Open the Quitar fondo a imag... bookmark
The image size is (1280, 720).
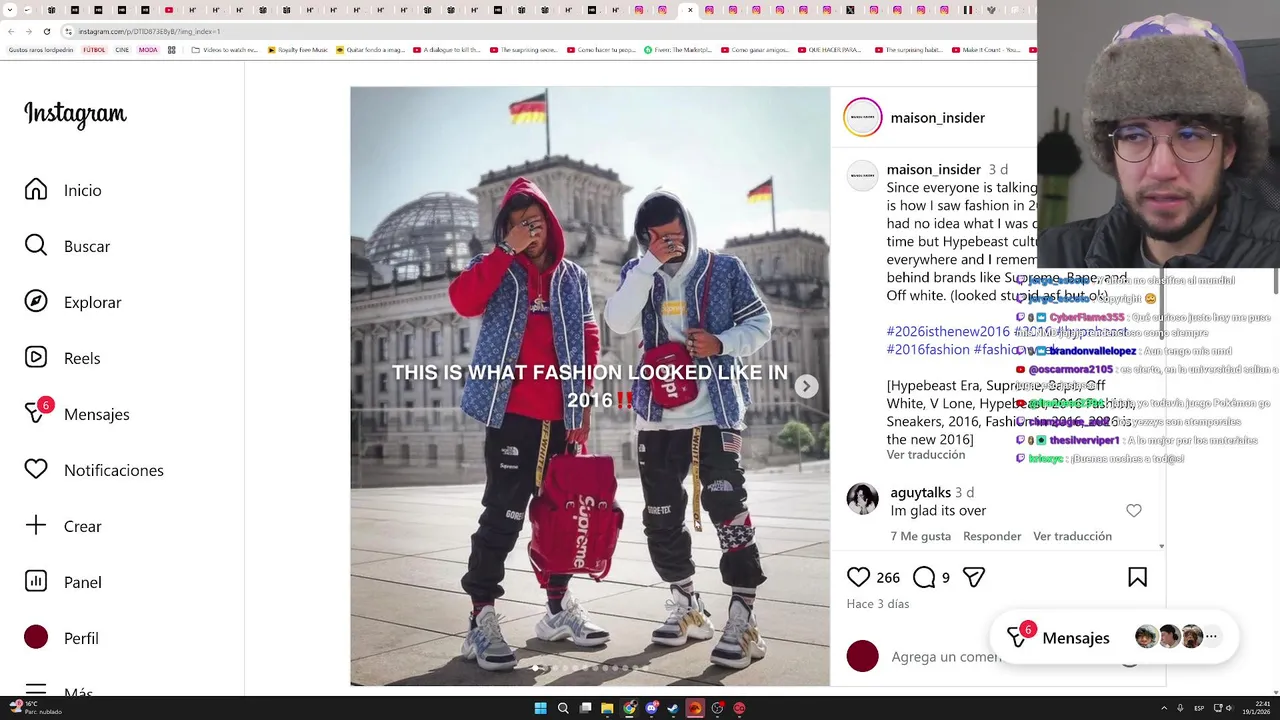coord(371,50)
